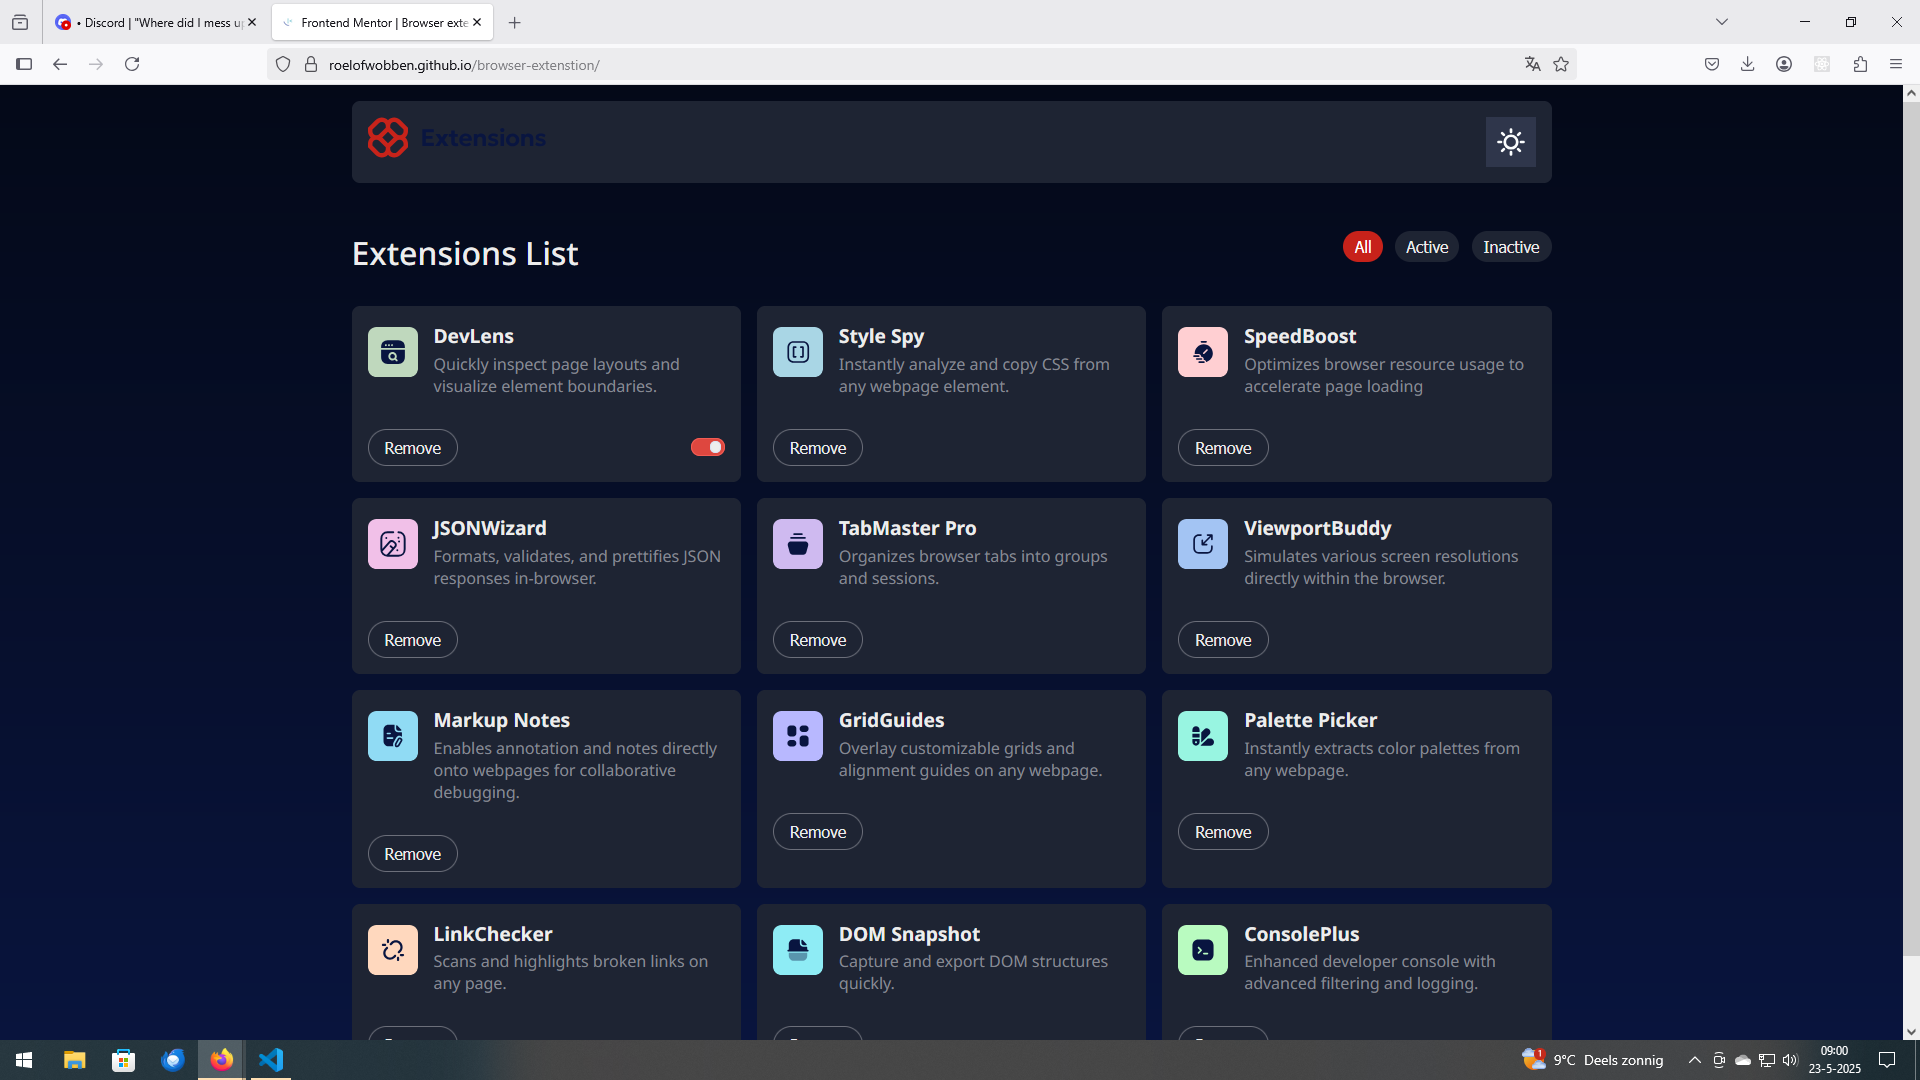Viewport: 1920px width, 1080px height.
Task: Expand the hidden system tray icons
Action: coord(1694,1060)
